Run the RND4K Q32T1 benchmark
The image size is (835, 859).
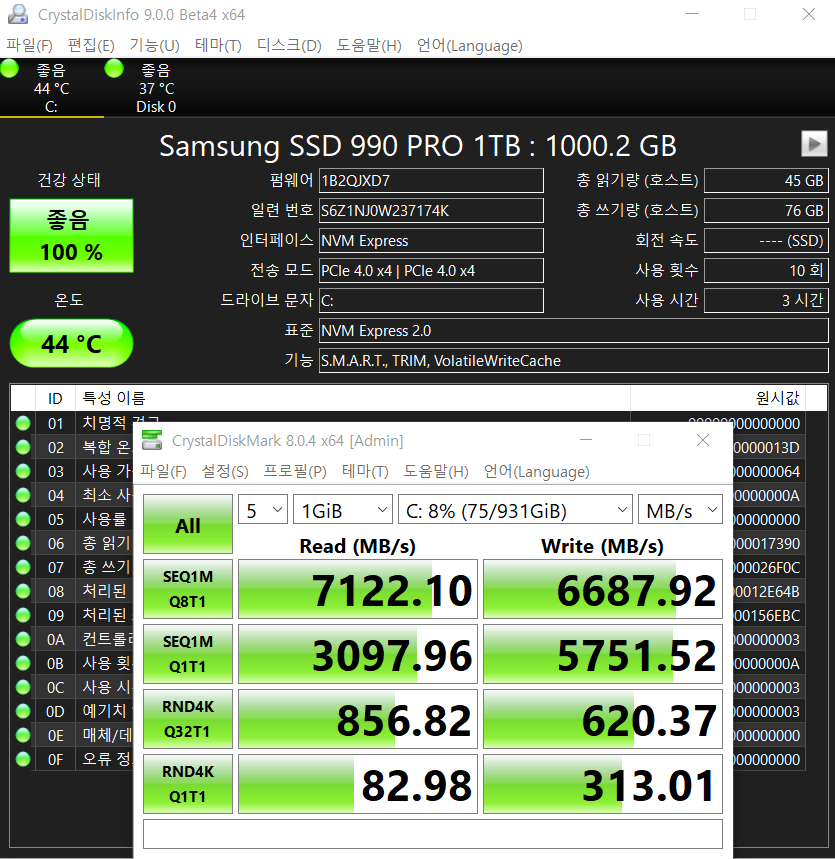(188, 719)
